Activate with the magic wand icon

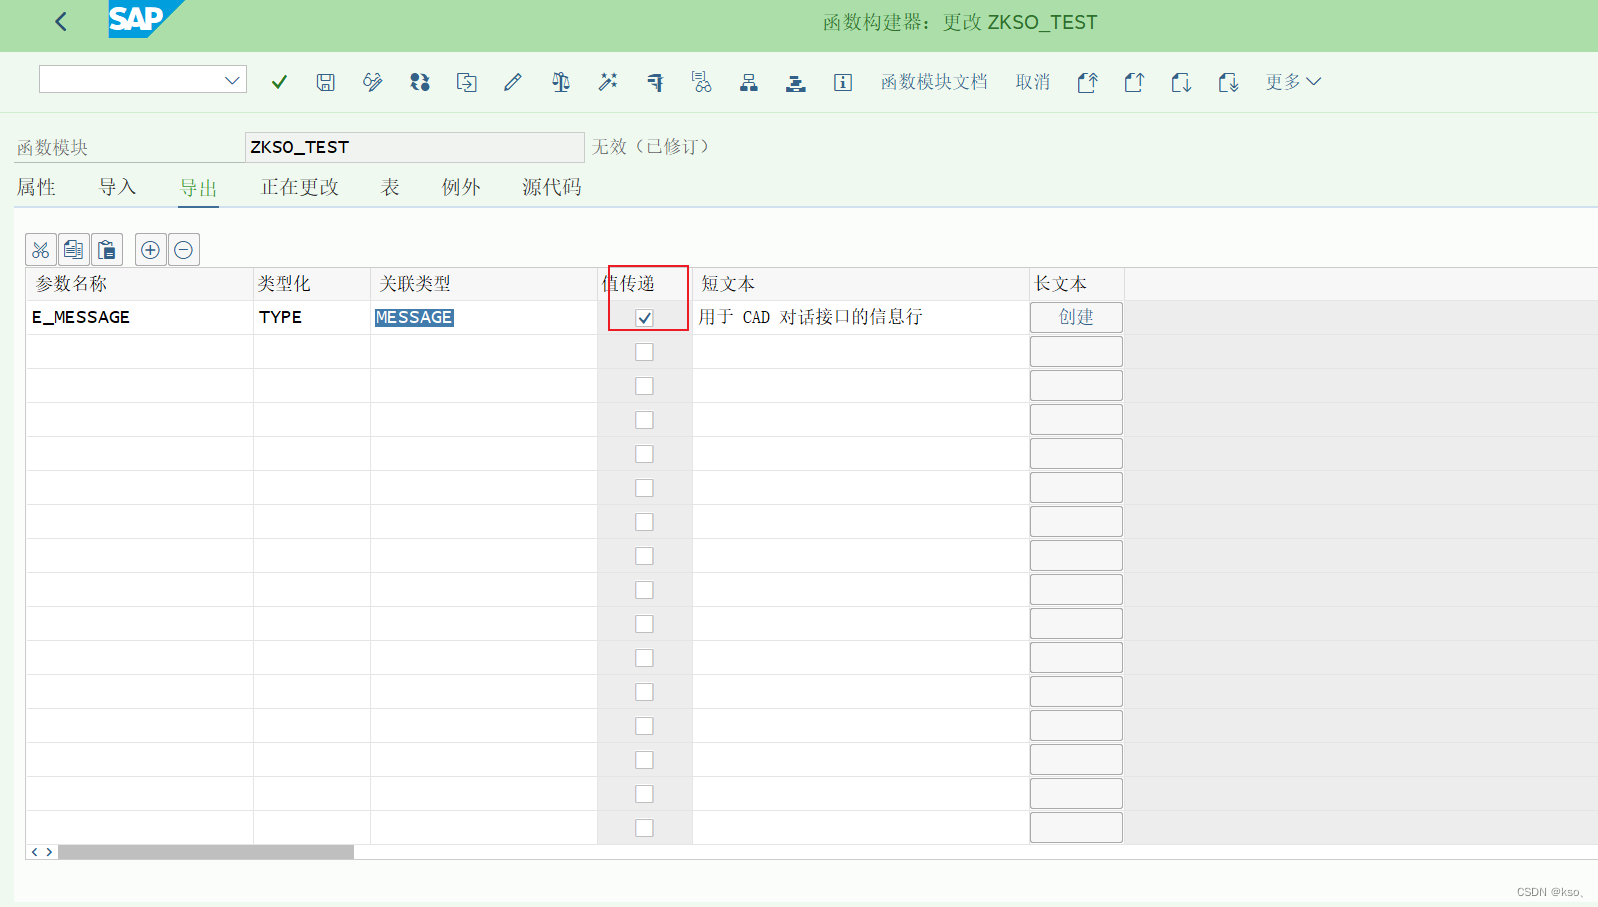click(x=608, y=82)
